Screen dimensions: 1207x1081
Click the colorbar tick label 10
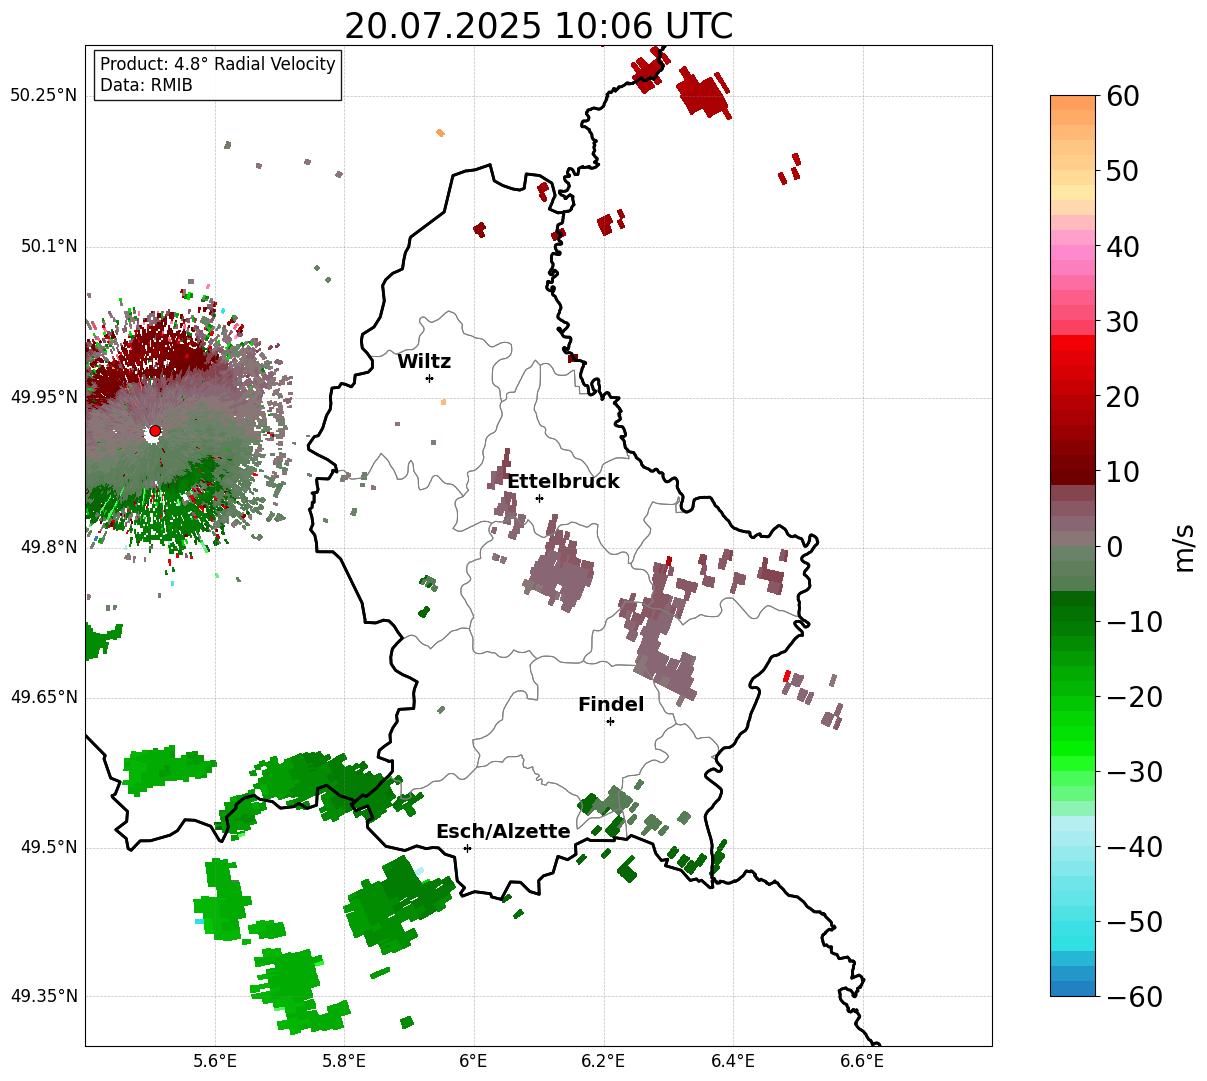1123,472
